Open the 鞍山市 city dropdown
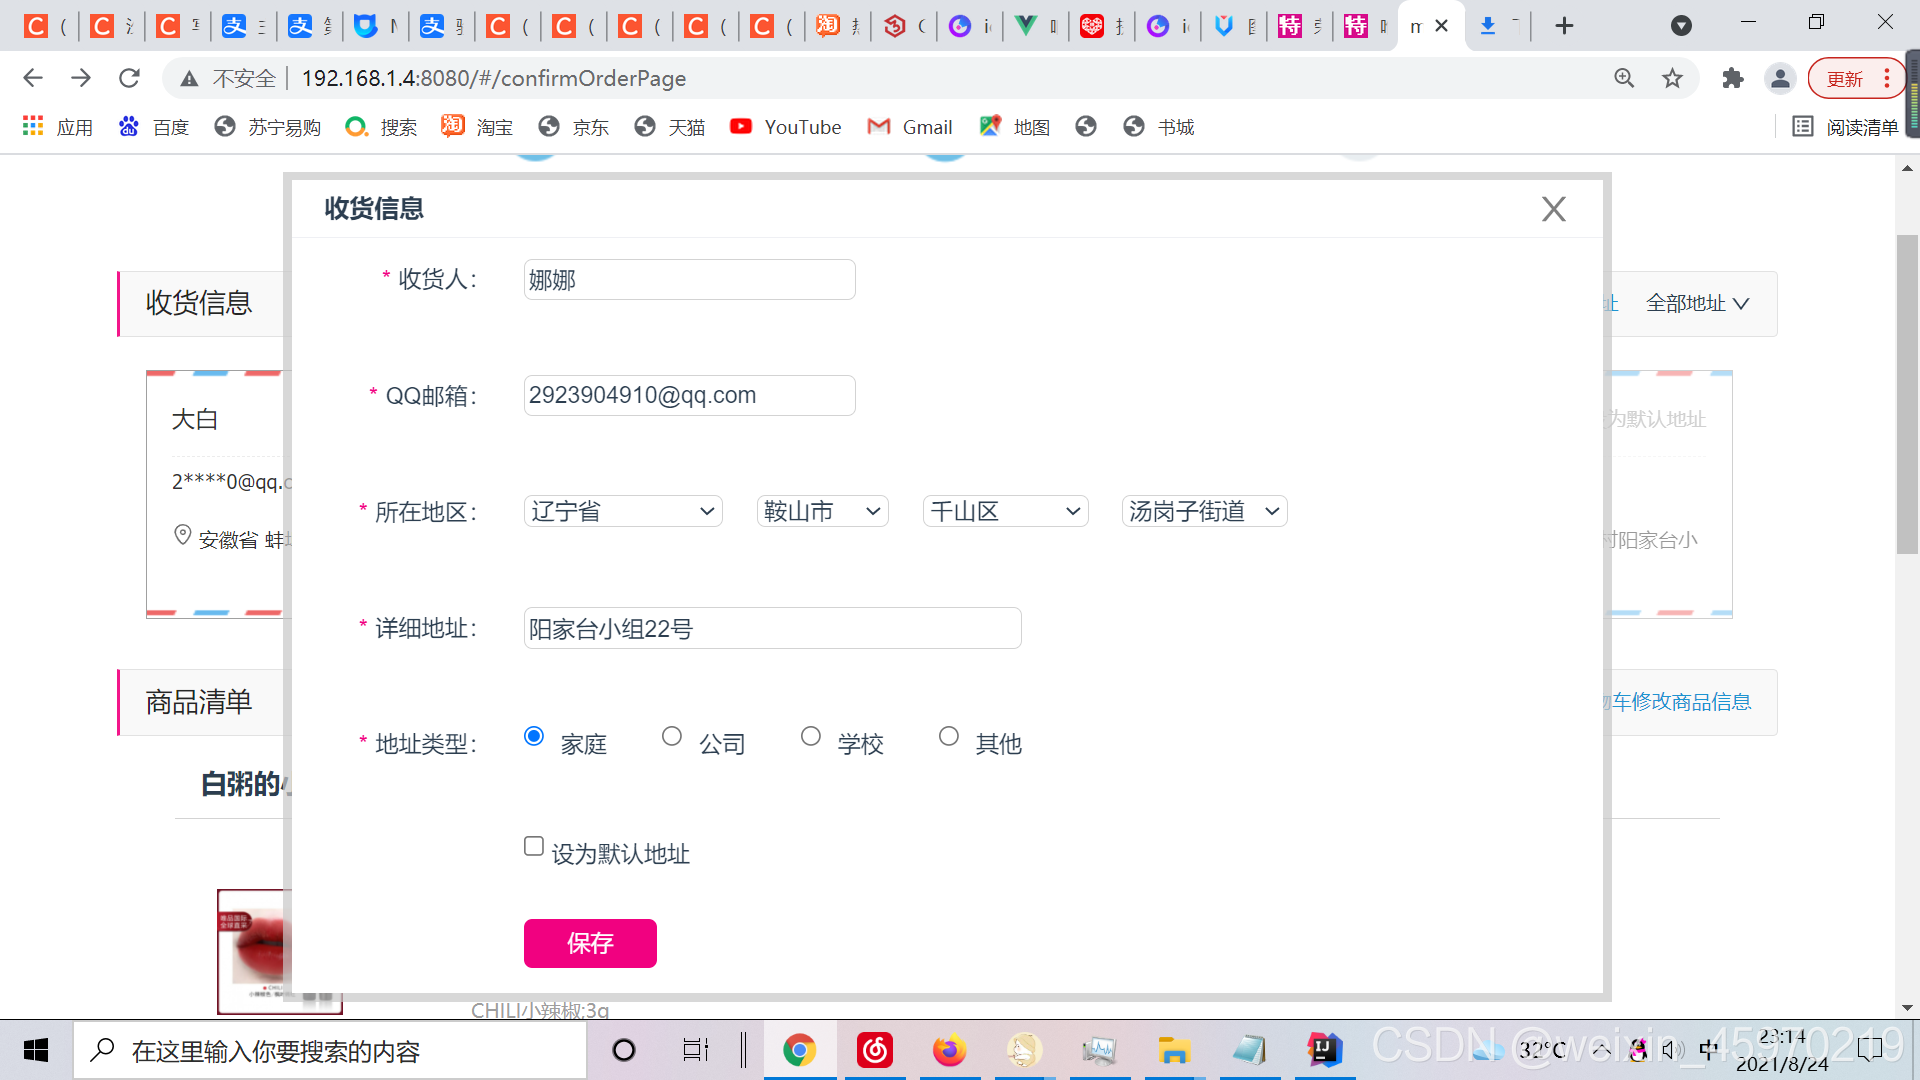Image resolution: width=1920 pixels, height=1080 pixels. [x=821, y=511]
